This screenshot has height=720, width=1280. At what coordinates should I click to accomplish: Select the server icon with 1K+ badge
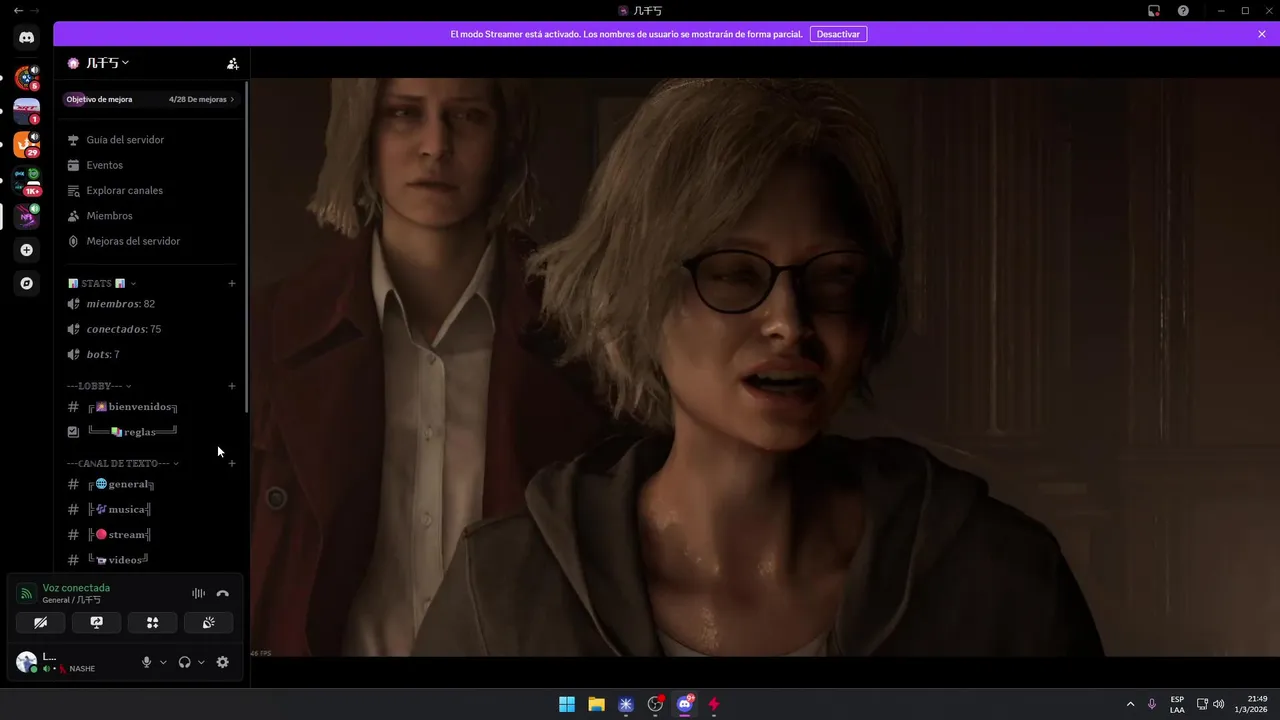tap(27, 181)
